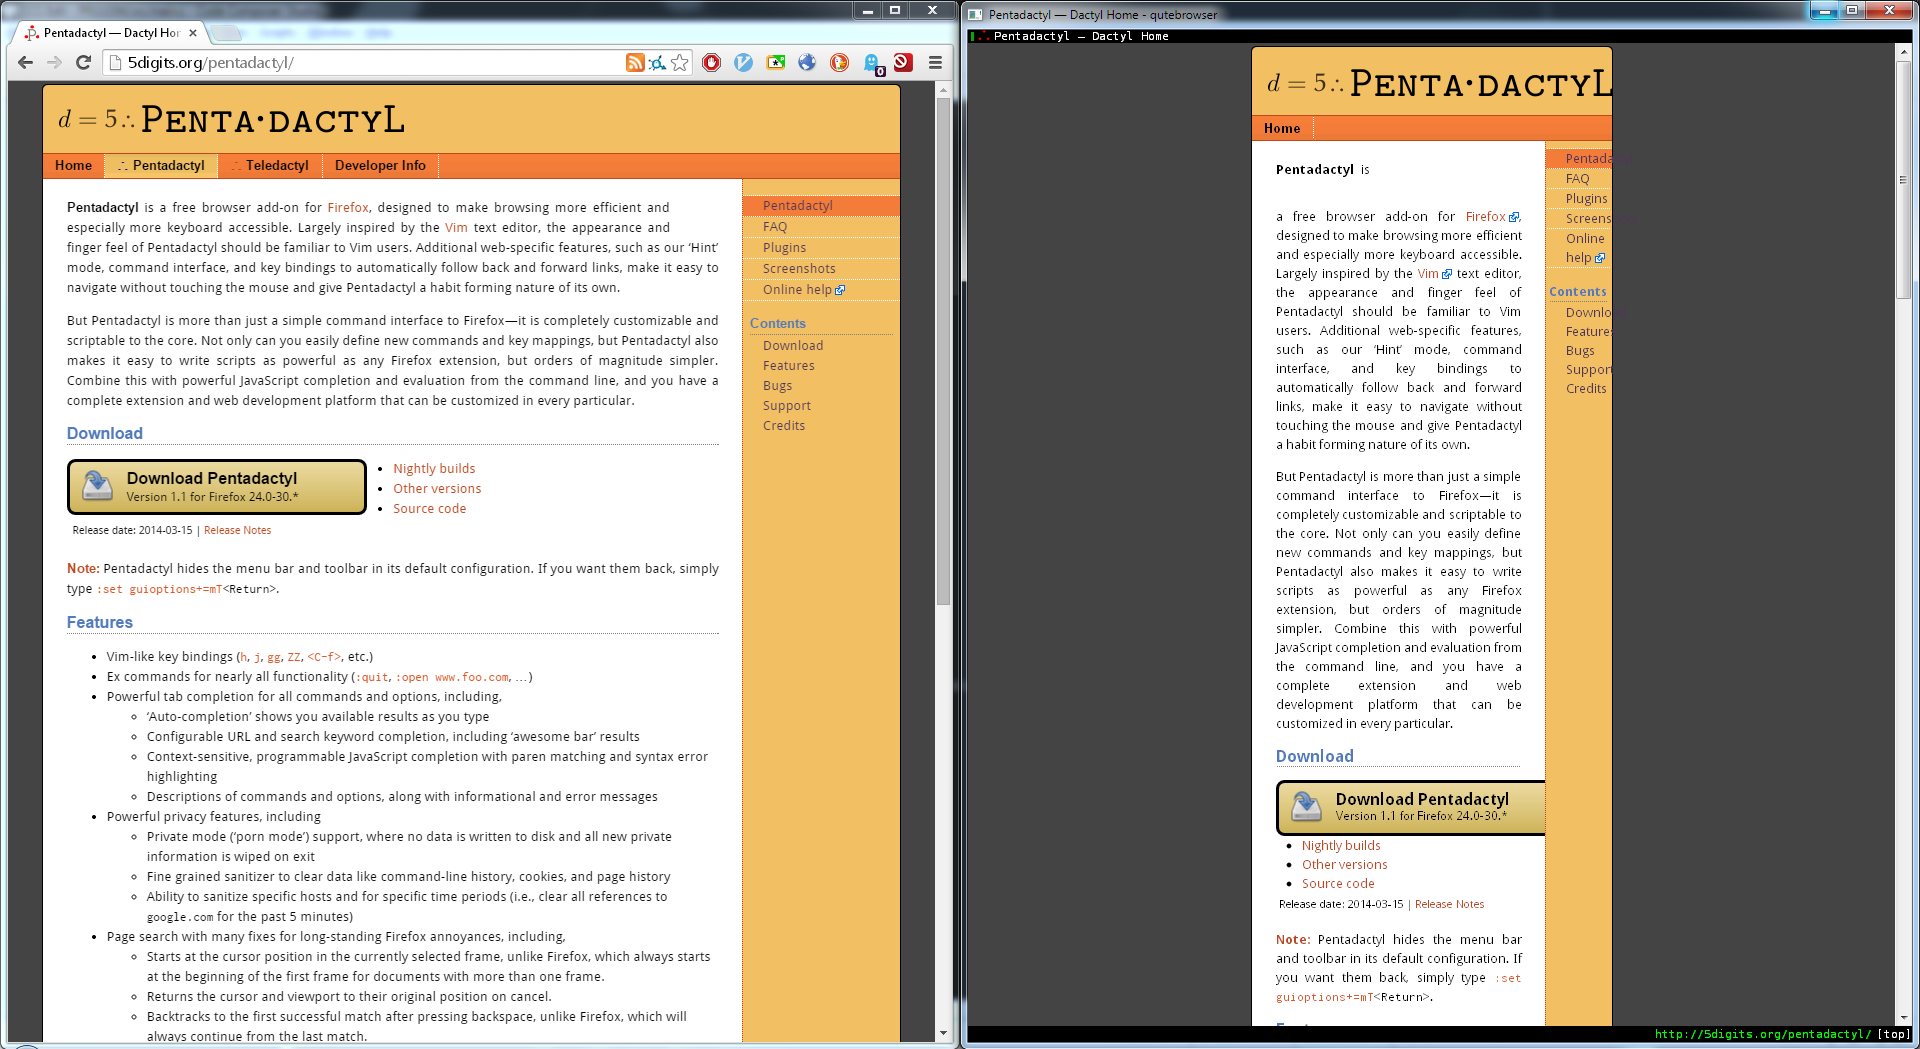Open the Vimium blue V extension

[x=743, y=62]
